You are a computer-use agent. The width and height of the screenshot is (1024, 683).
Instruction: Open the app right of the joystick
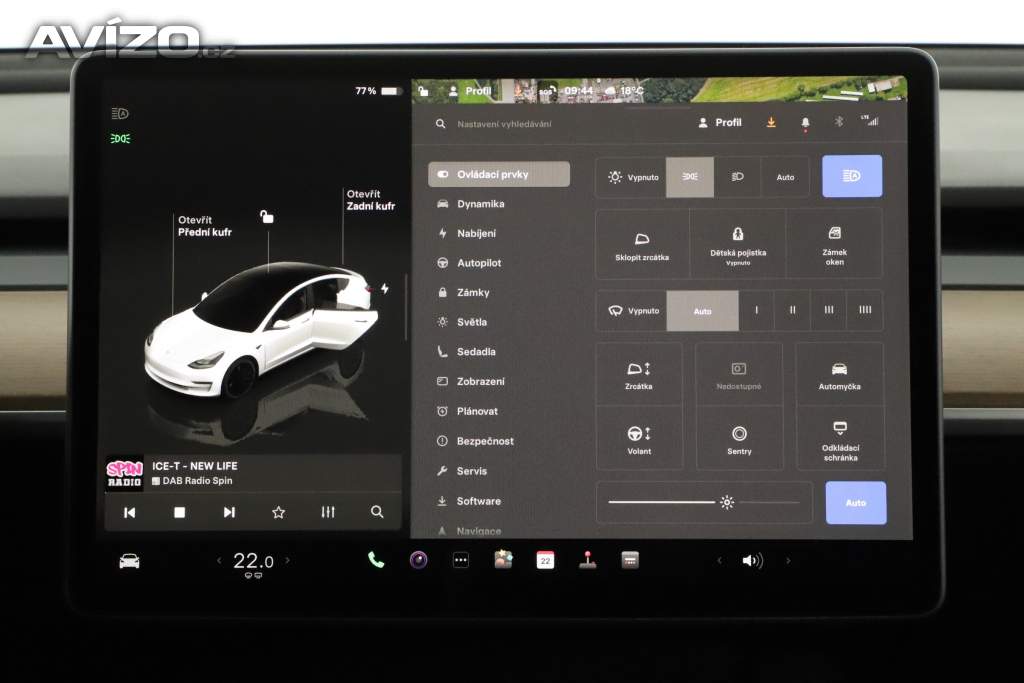[x=630, y=560]
